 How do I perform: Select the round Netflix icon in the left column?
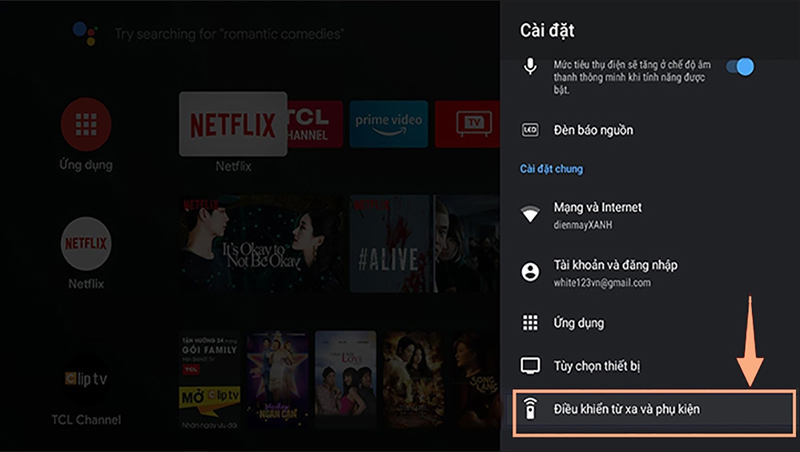(86, 243)
